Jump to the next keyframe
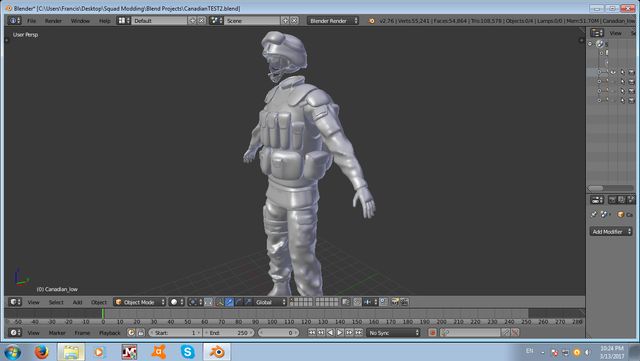Image resolution: width=640 pixels, height=361 pixels. click(x=349, y=332)
